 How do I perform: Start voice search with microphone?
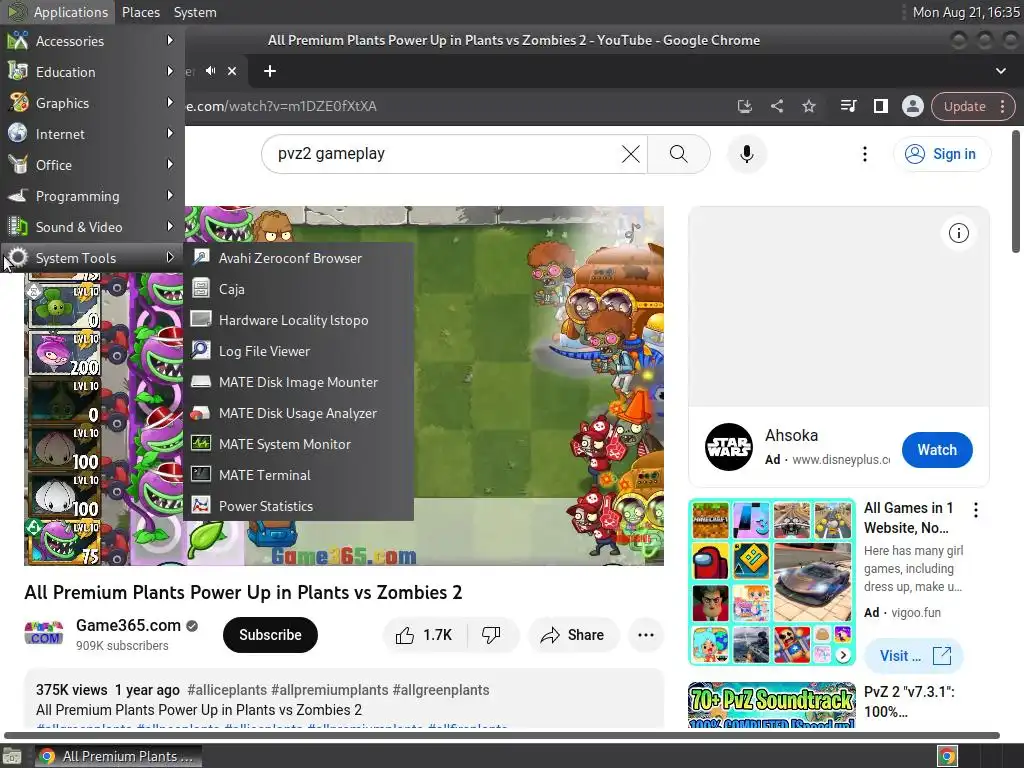tap(746, 154)
